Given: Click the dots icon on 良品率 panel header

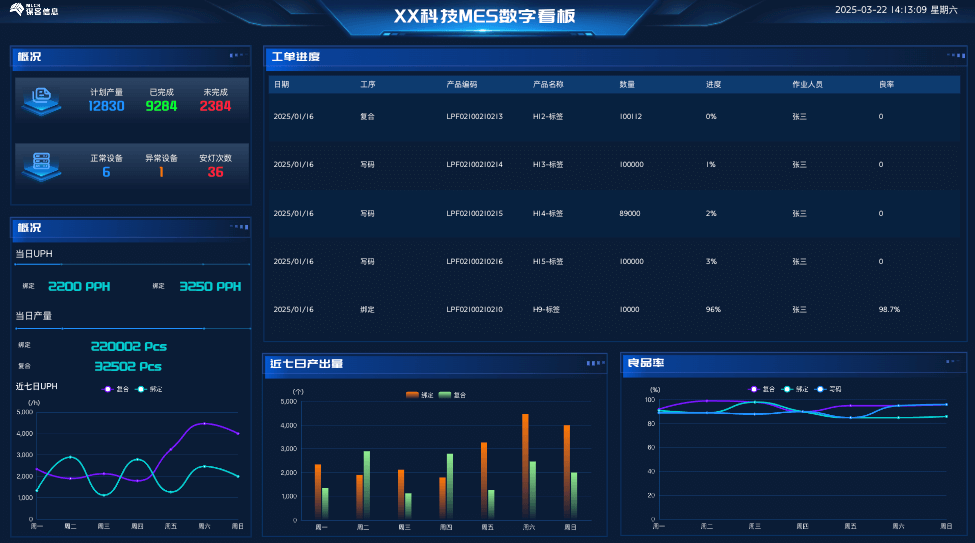Looking at the screenshot, I should pyautogui.click(x=954, y=363).
